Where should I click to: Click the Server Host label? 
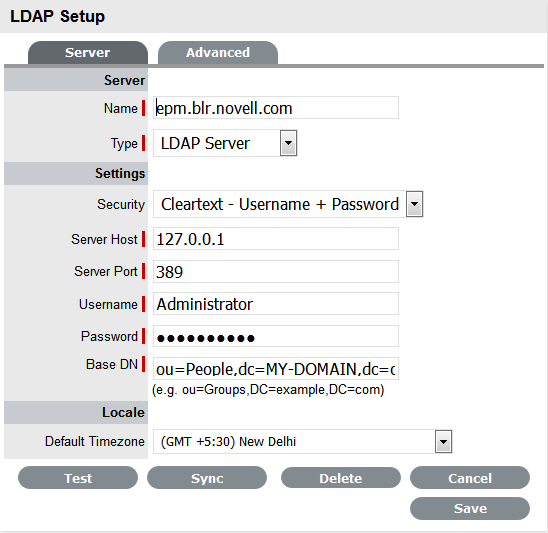[104, 239]
